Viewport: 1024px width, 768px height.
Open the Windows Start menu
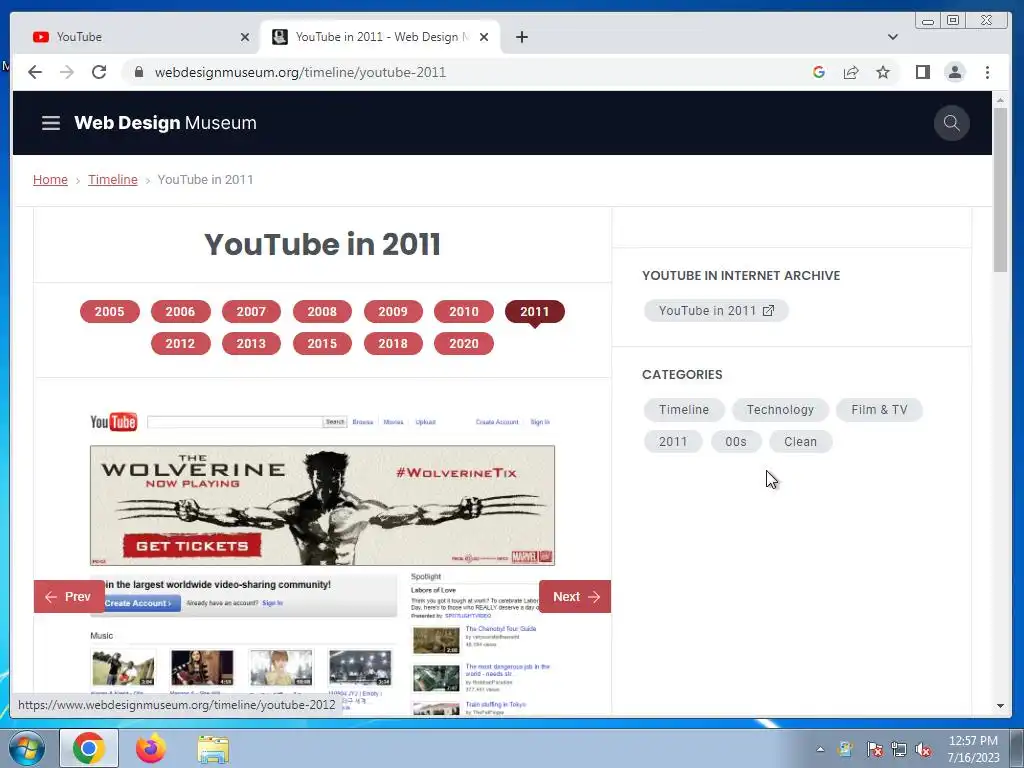point(27,748)
